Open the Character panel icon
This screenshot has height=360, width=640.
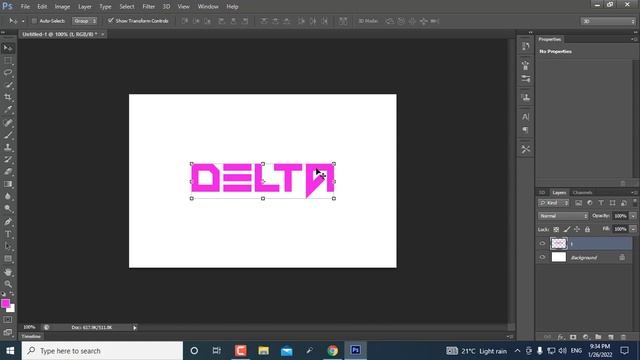526,117
